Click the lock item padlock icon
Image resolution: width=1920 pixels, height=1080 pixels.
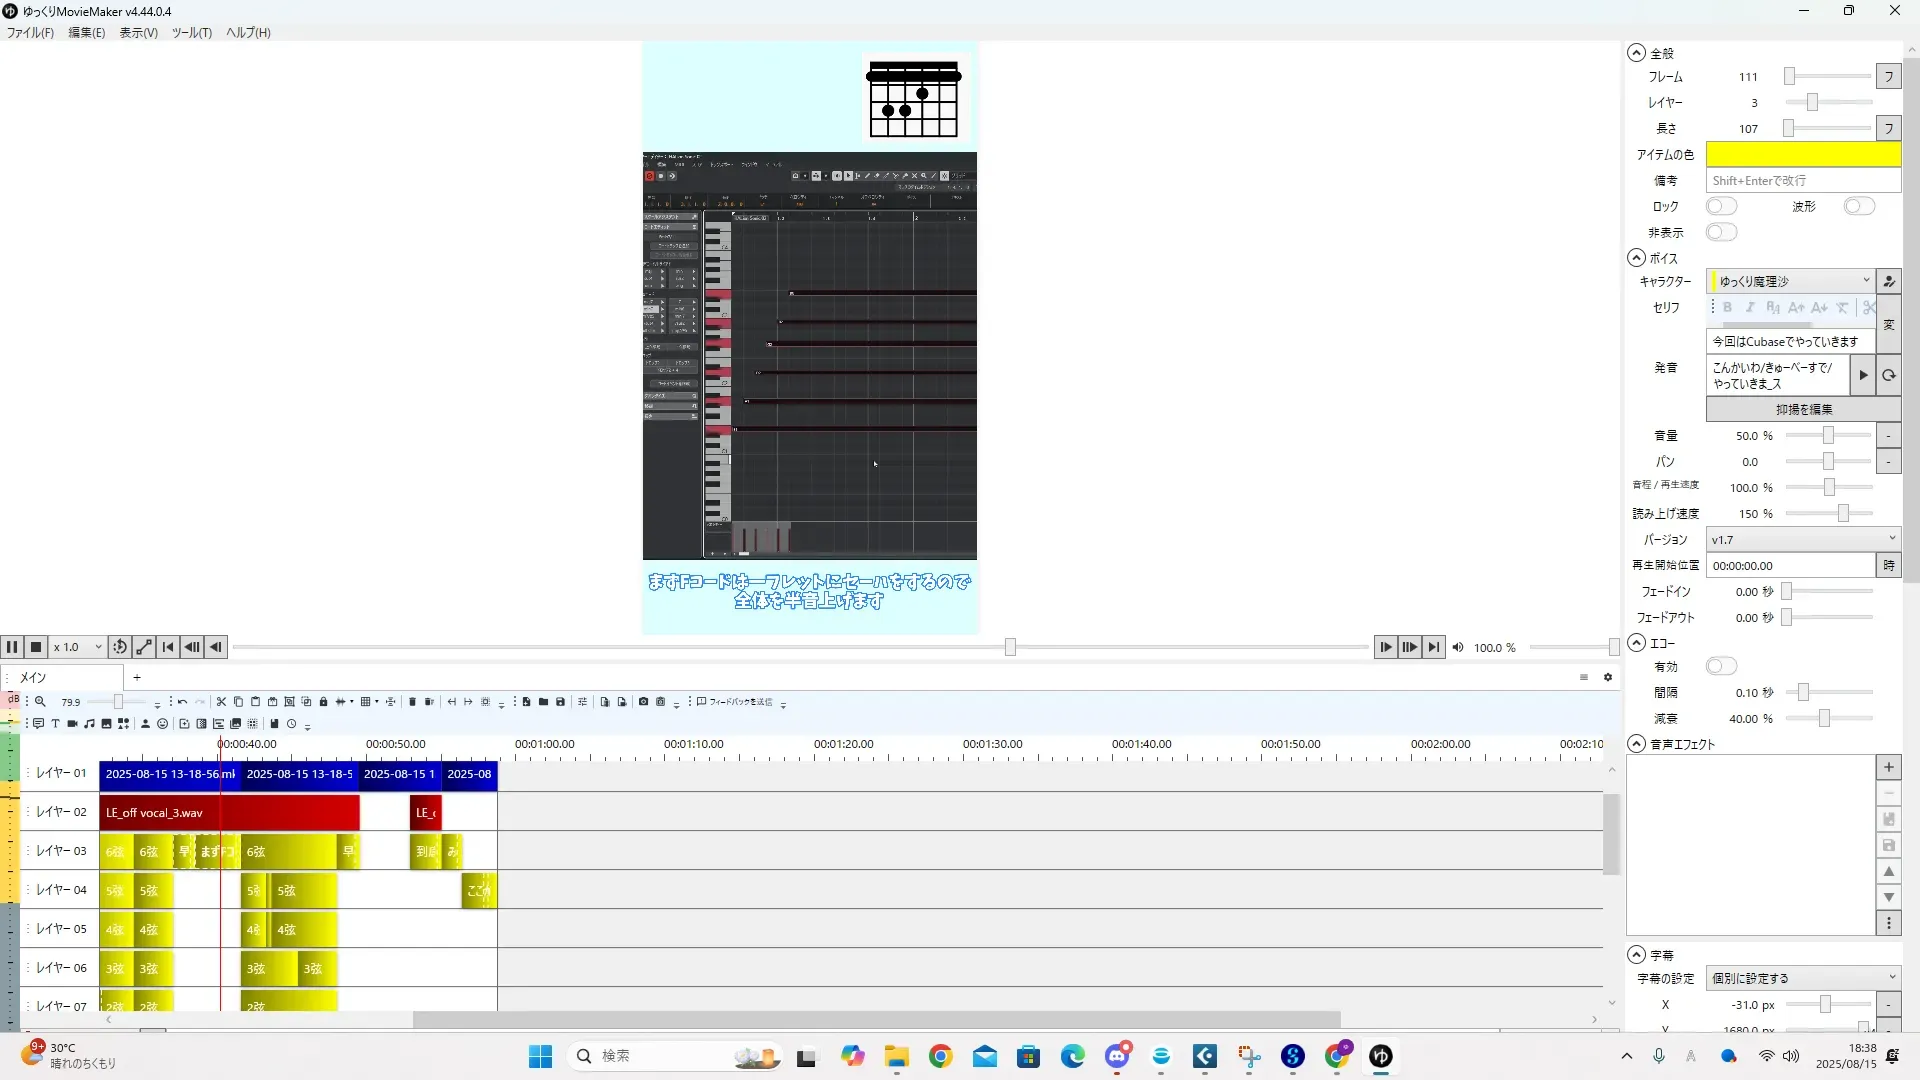coord(323,702)
